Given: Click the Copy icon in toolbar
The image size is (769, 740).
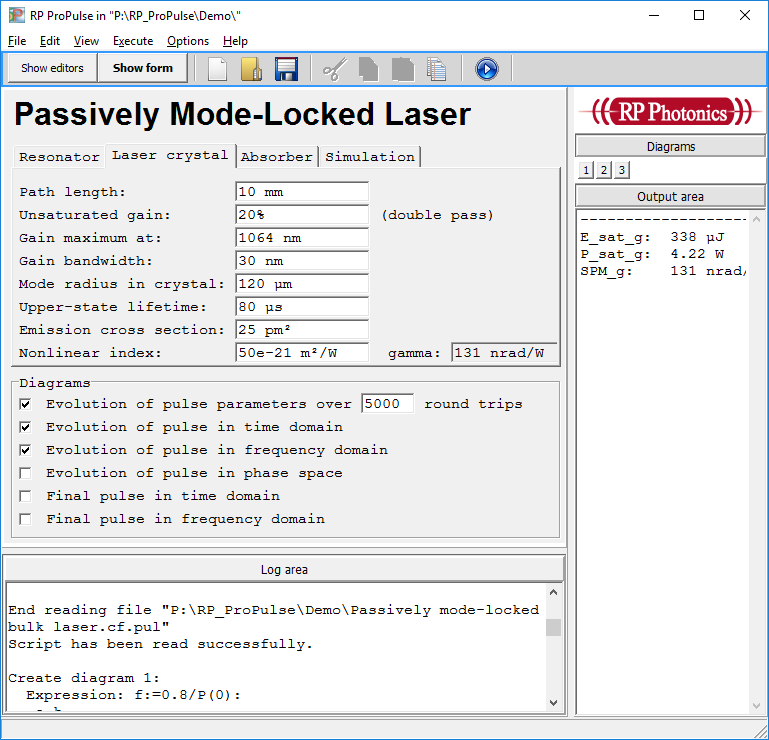Looking at the screenshot, I should [x=368, y=69].
